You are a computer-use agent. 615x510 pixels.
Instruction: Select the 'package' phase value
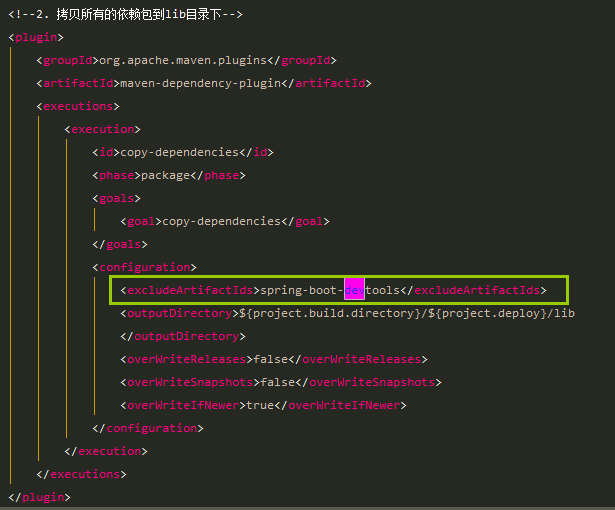[x=166, y=175]
